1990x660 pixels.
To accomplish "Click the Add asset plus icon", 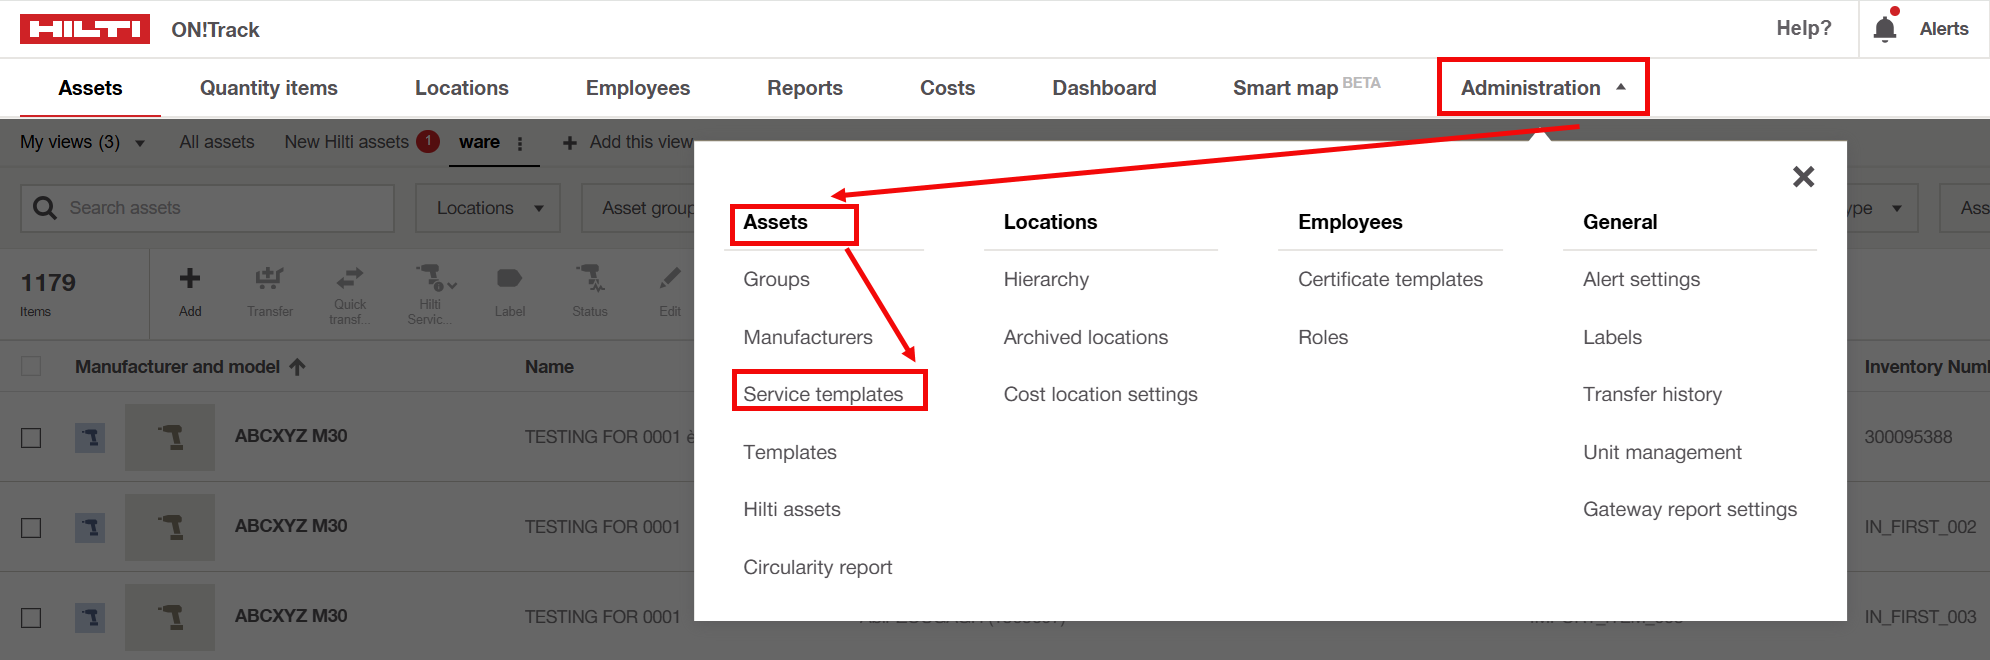I will click(190, 279).
